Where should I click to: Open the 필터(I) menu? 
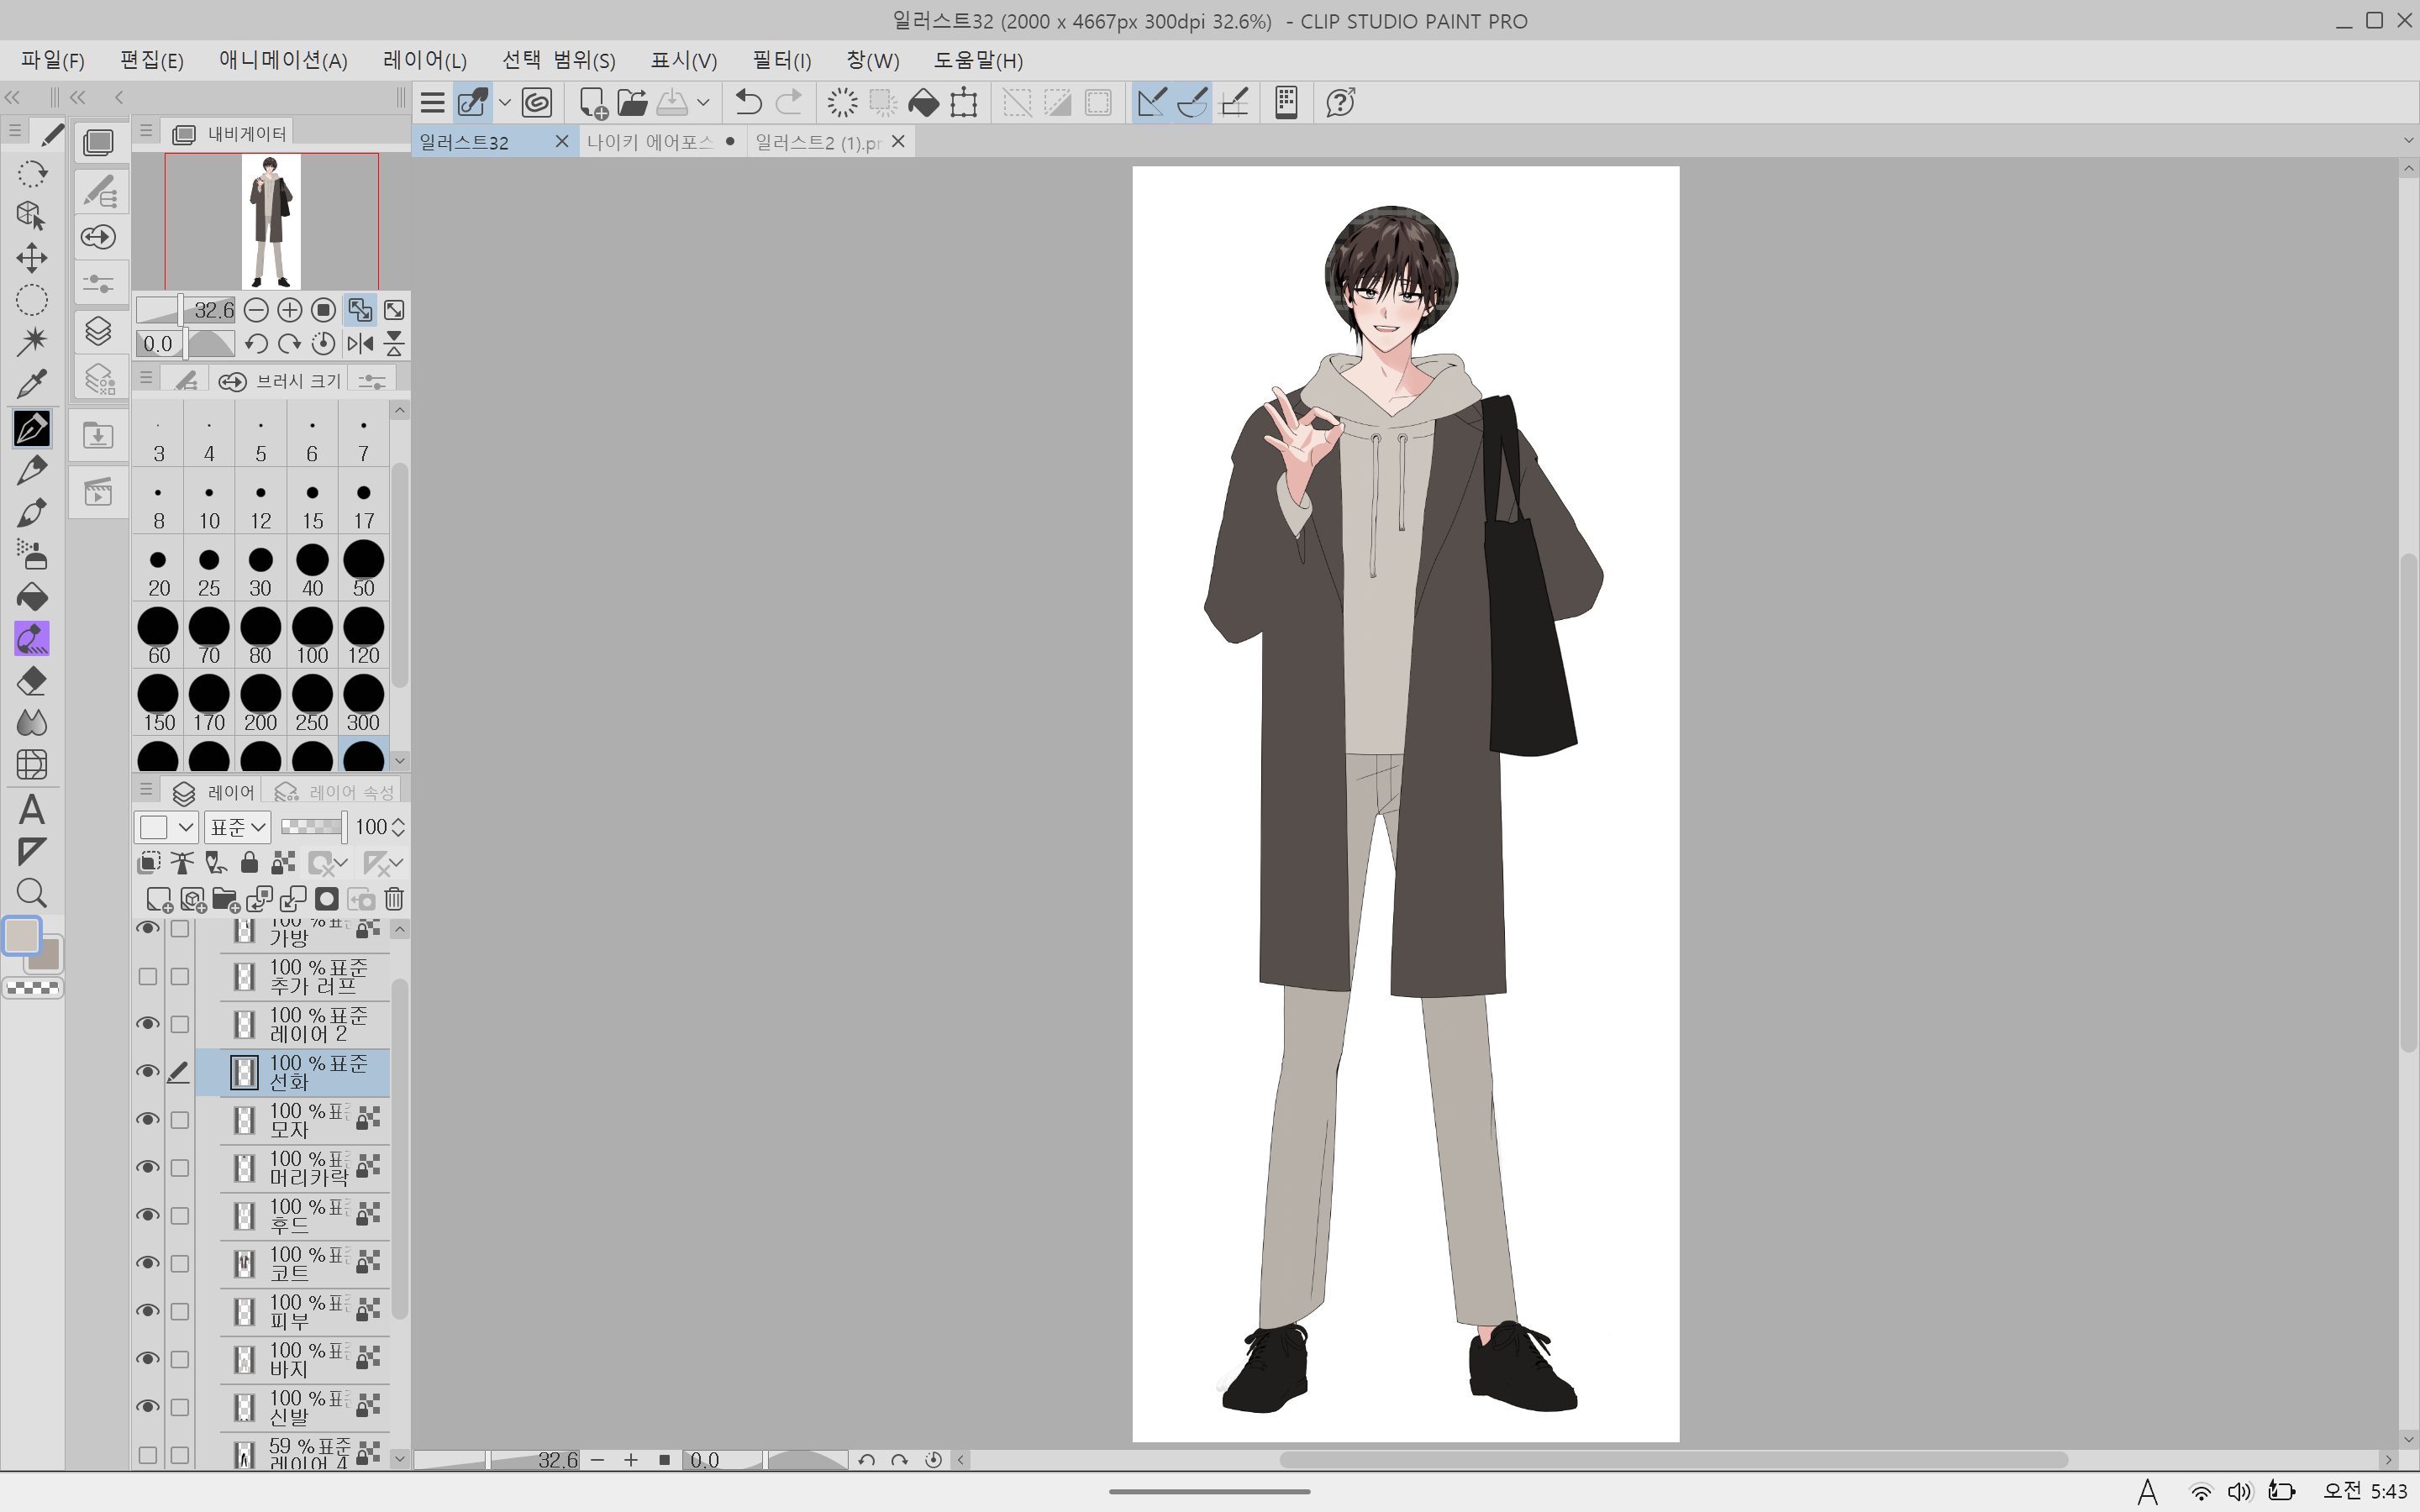781,60
